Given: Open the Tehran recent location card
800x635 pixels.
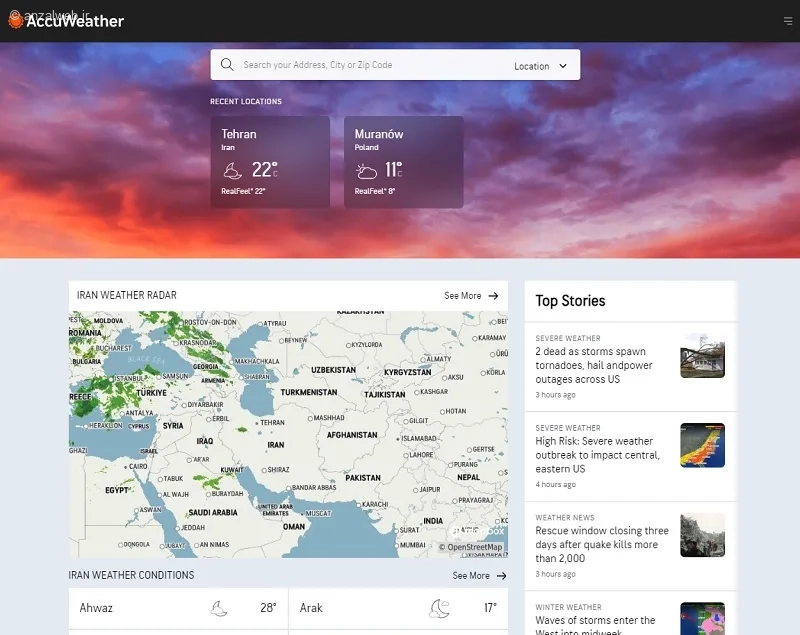Looking at the screenshot, I should point(270,162).
